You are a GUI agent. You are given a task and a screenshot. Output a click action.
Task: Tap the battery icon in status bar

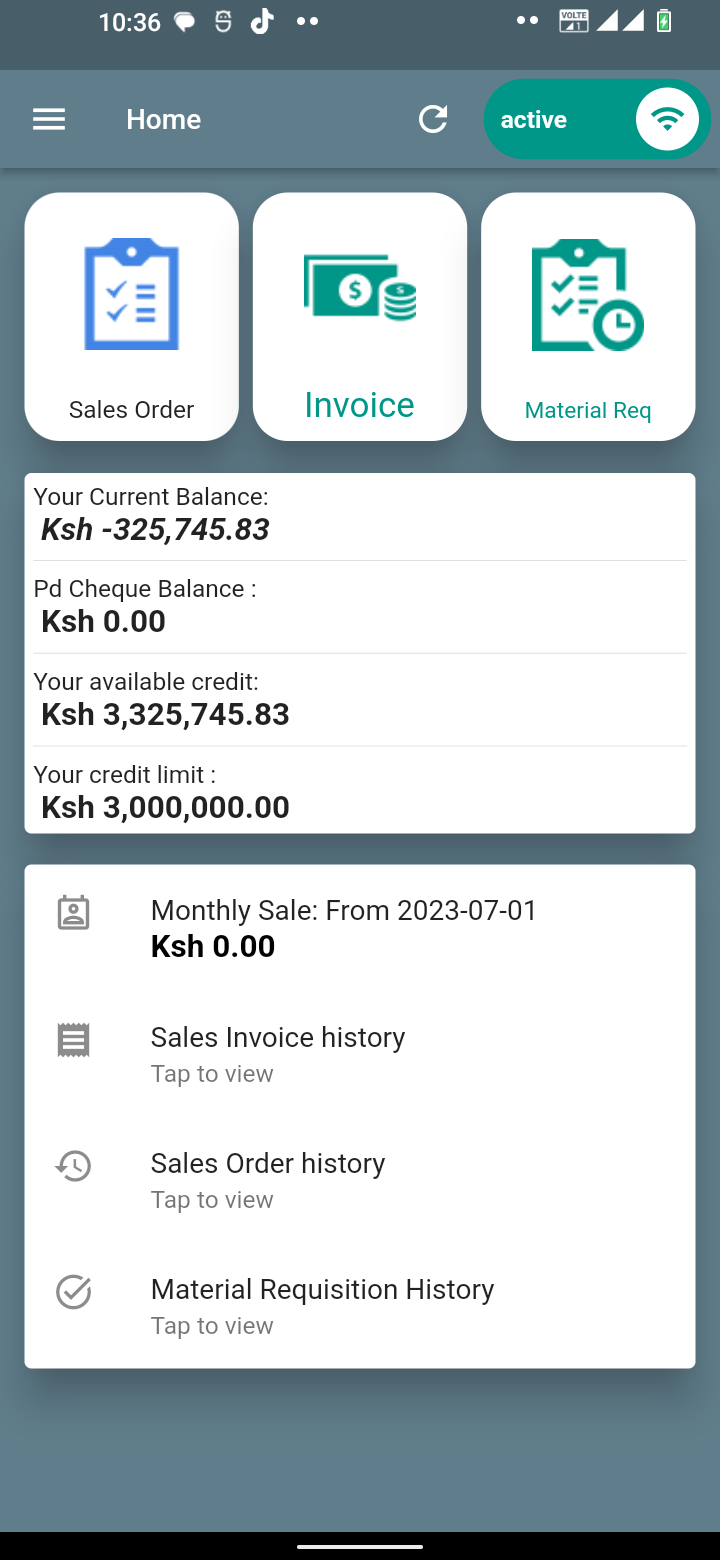coord(663,21)
